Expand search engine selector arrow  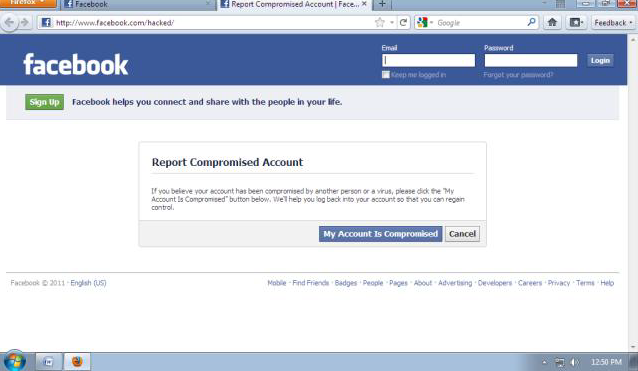(x=431, y=22)
